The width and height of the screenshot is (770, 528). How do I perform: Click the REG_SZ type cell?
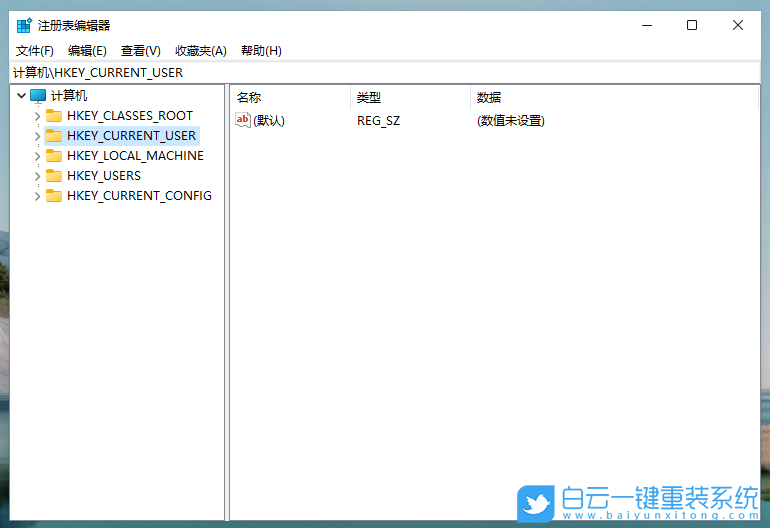click(378, 120)
